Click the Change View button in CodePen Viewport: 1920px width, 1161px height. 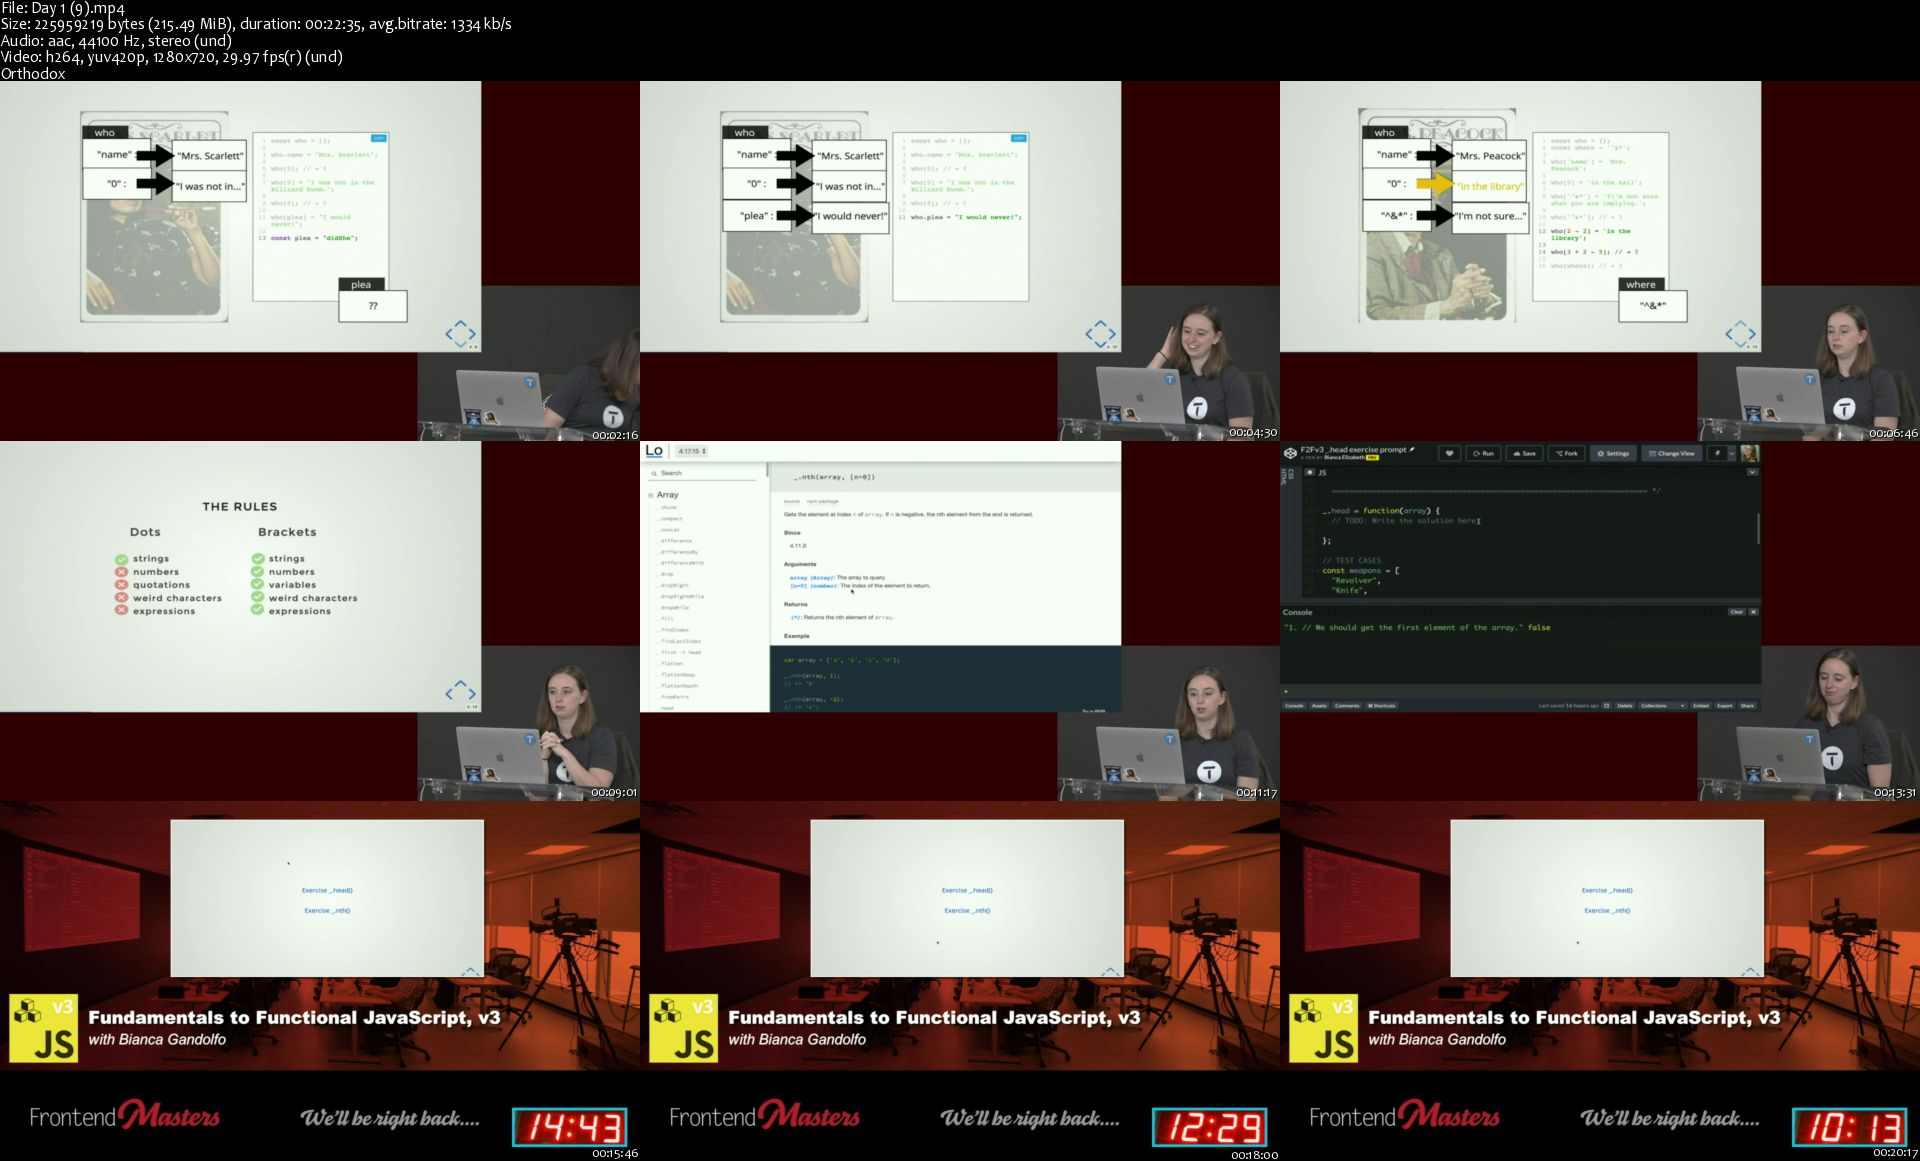(1671, 453)
